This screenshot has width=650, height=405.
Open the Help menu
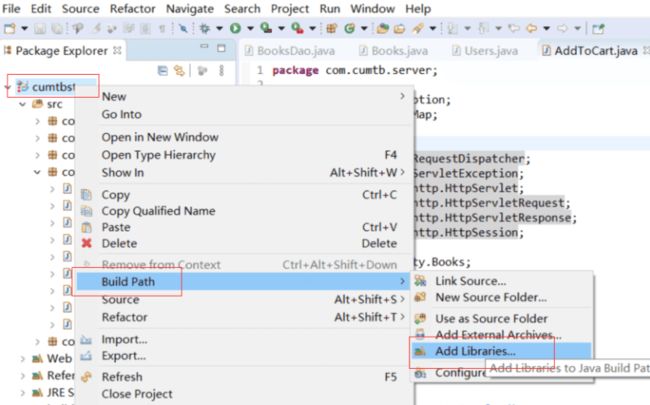pos(418,9)
